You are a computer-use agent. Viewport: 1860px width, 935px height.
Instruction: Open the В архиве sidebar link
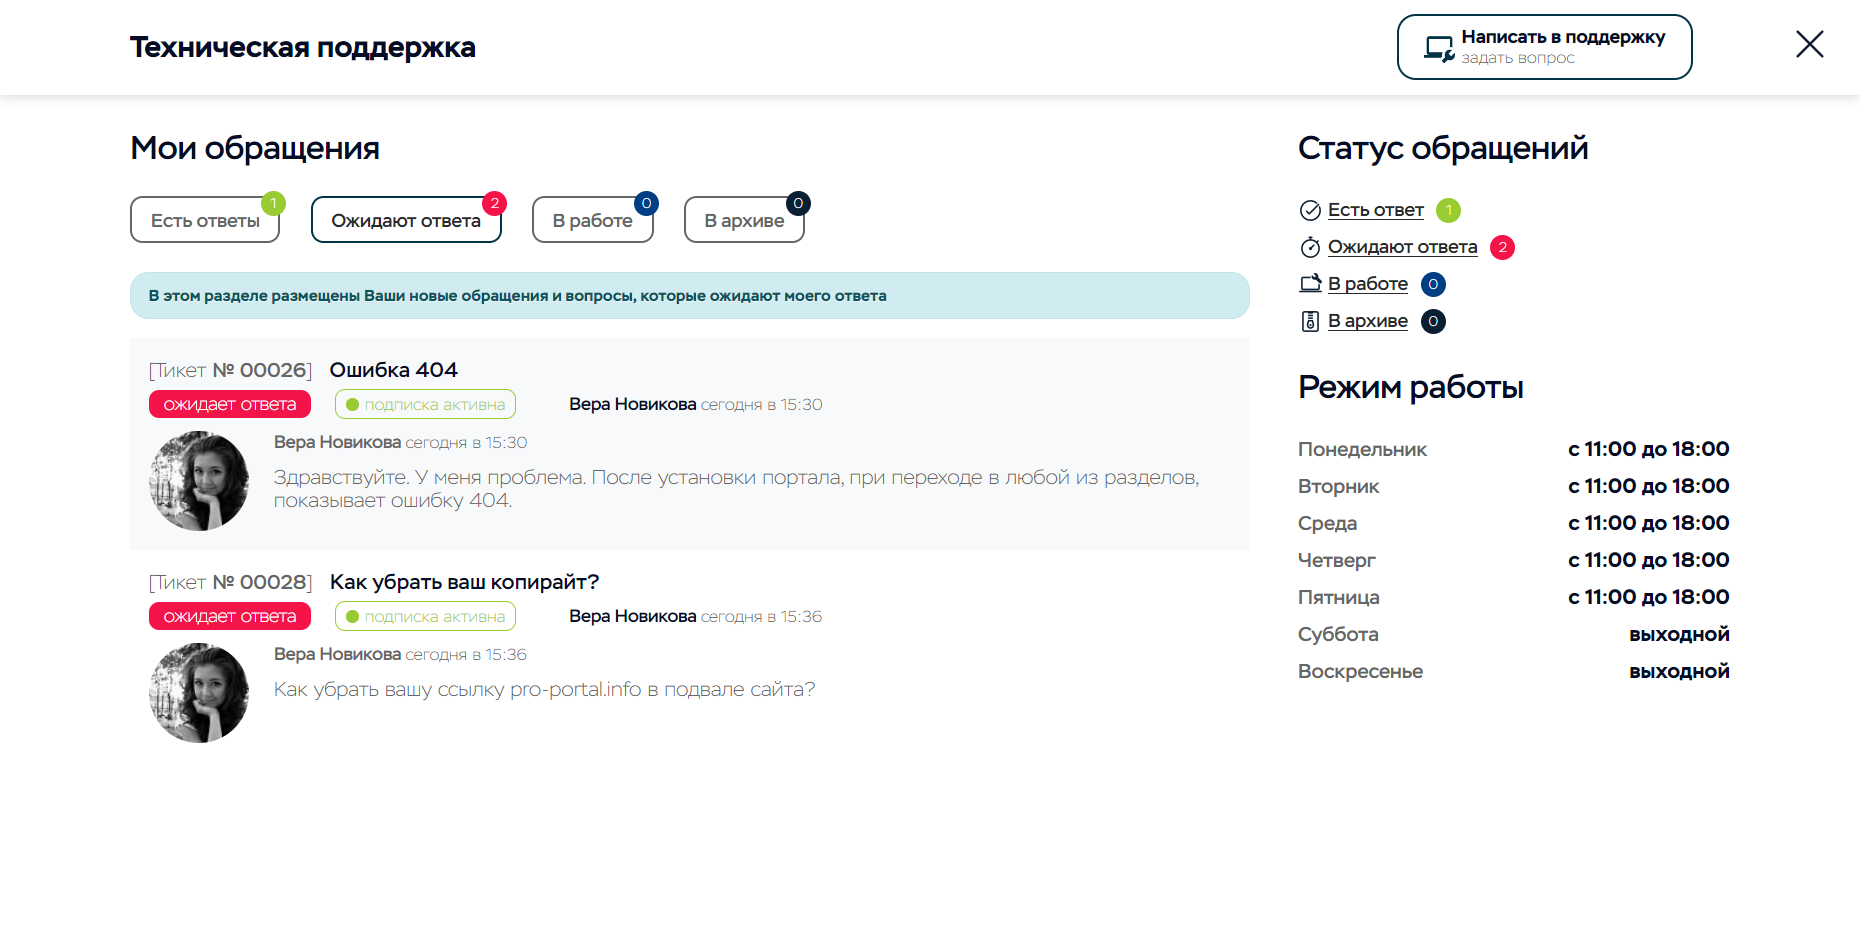point(1367,321)
